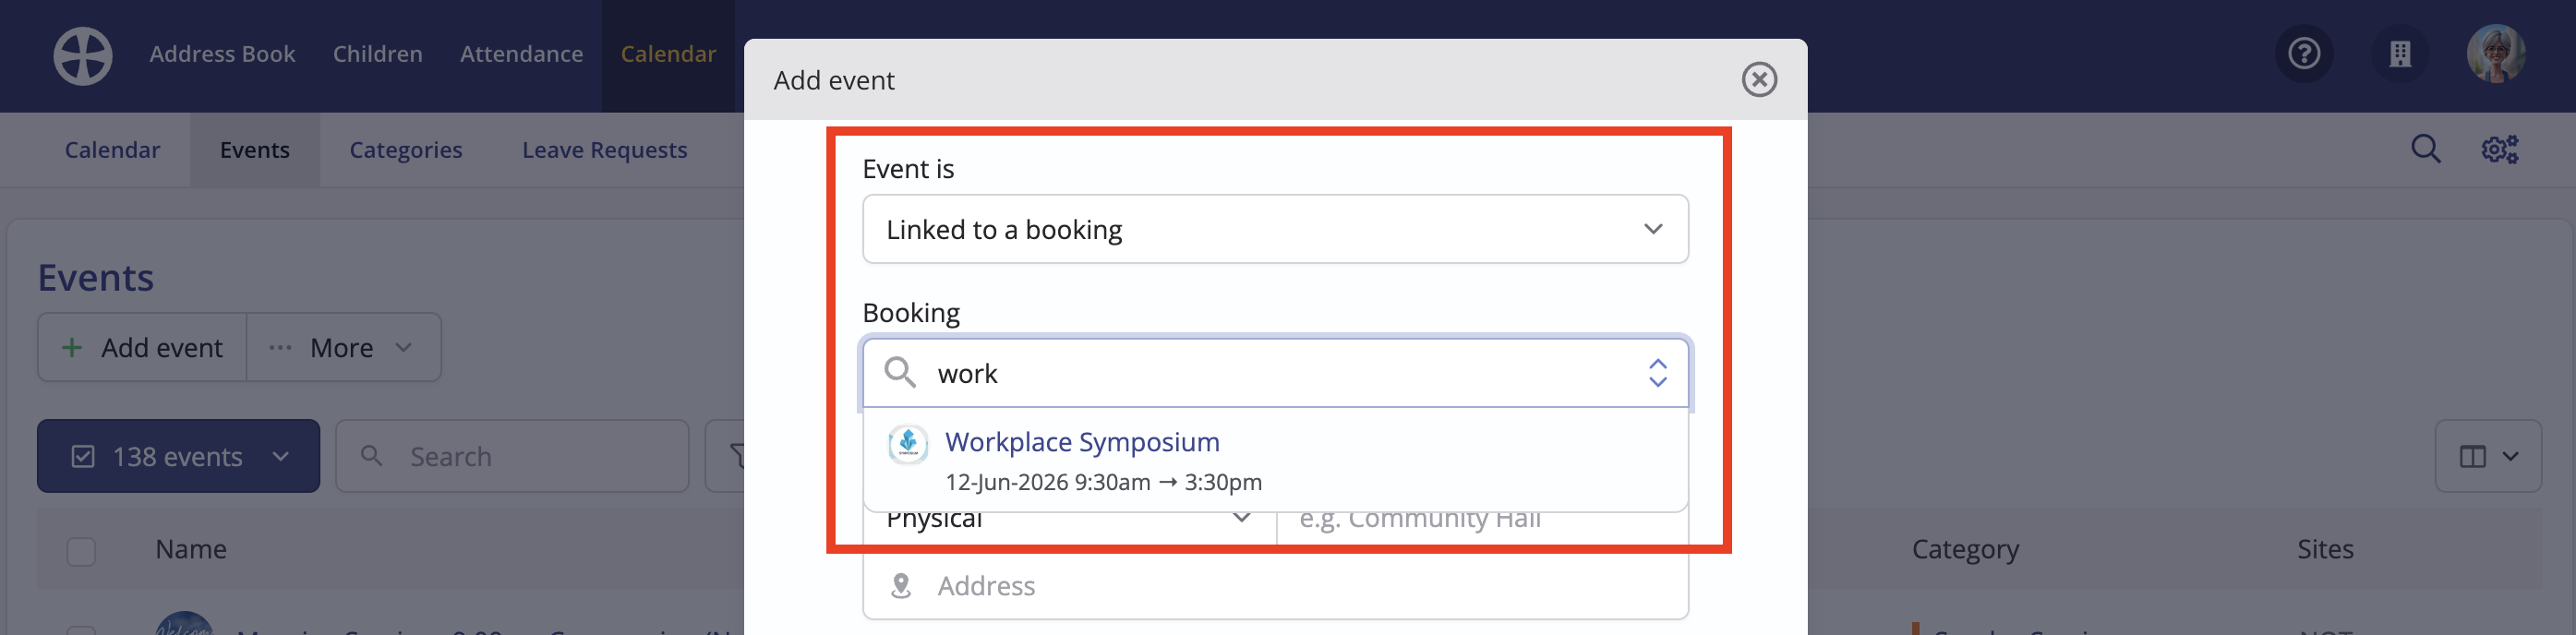The image size is (2576, 635).
Task: Click into the Booking search field
Action: coord(1275,373)
